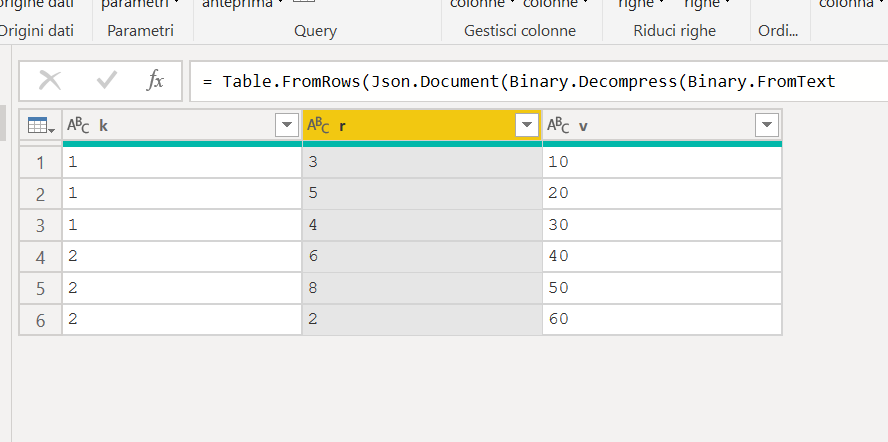Select the column header k
888x442 pixels.
[x=182, y=125]
